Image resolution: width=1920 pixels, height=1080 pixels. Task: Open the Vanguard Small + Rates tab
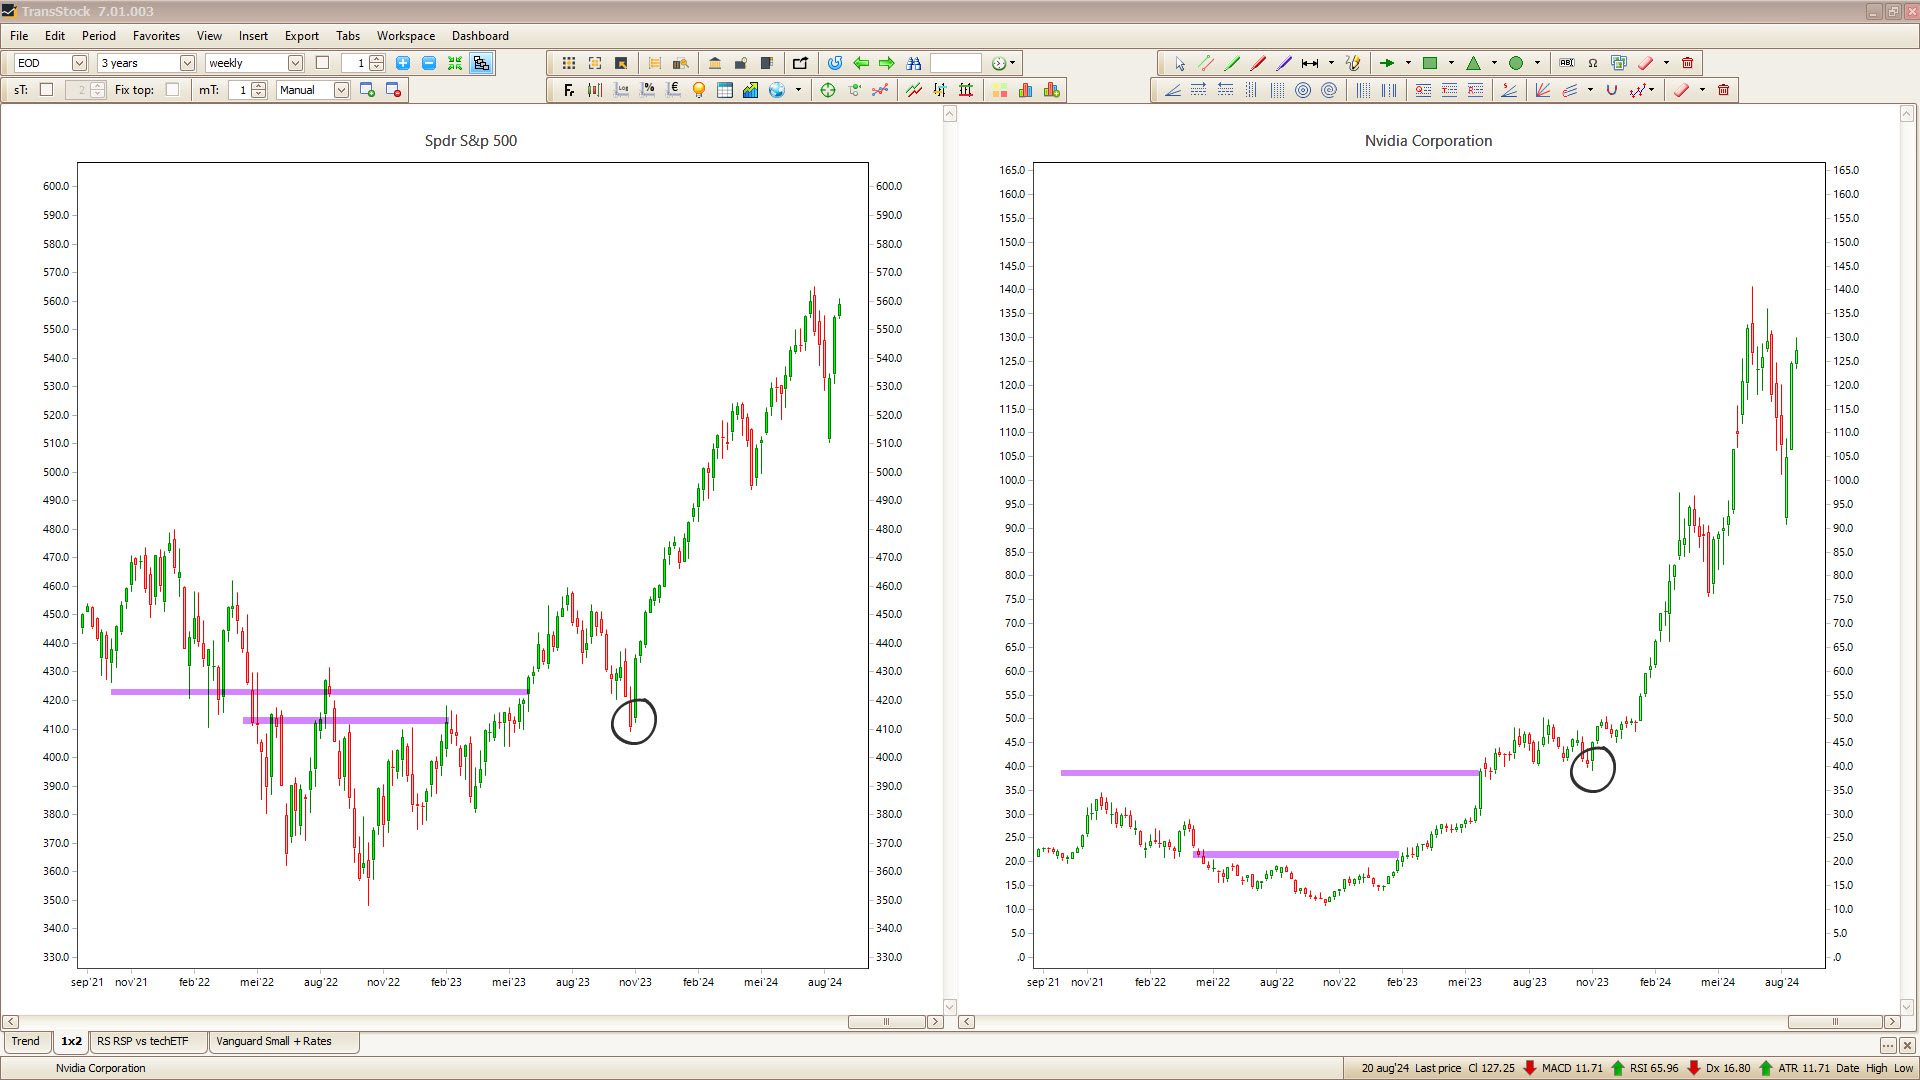[x=273, y=1041]
